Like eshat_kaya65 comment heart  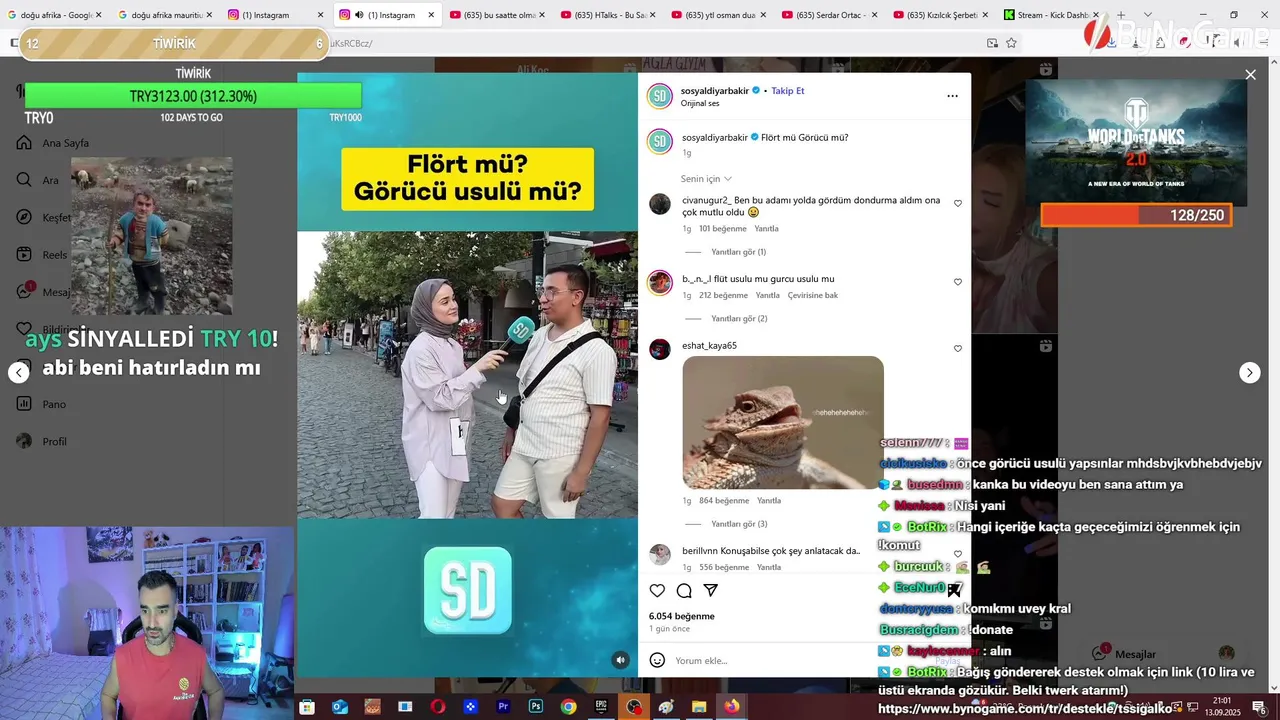[x=958, y=349]
